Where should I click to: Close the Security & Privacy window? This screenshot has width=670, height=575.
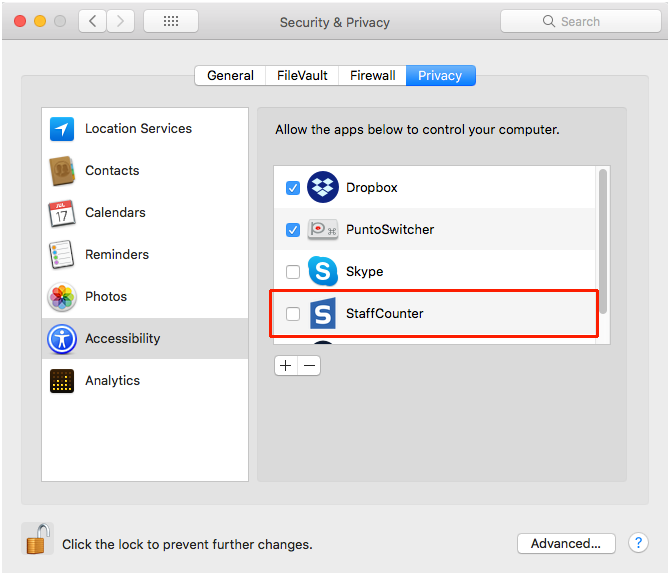20,21
